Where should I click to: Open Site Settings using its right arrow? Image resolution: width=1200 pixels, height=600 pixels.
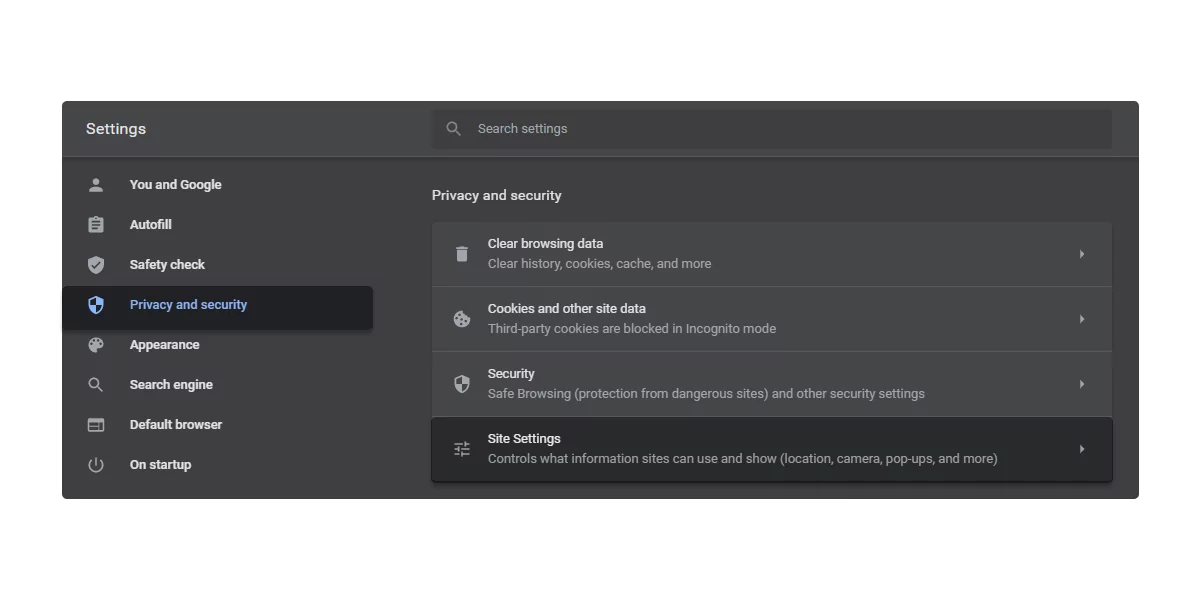(1082, 449)
